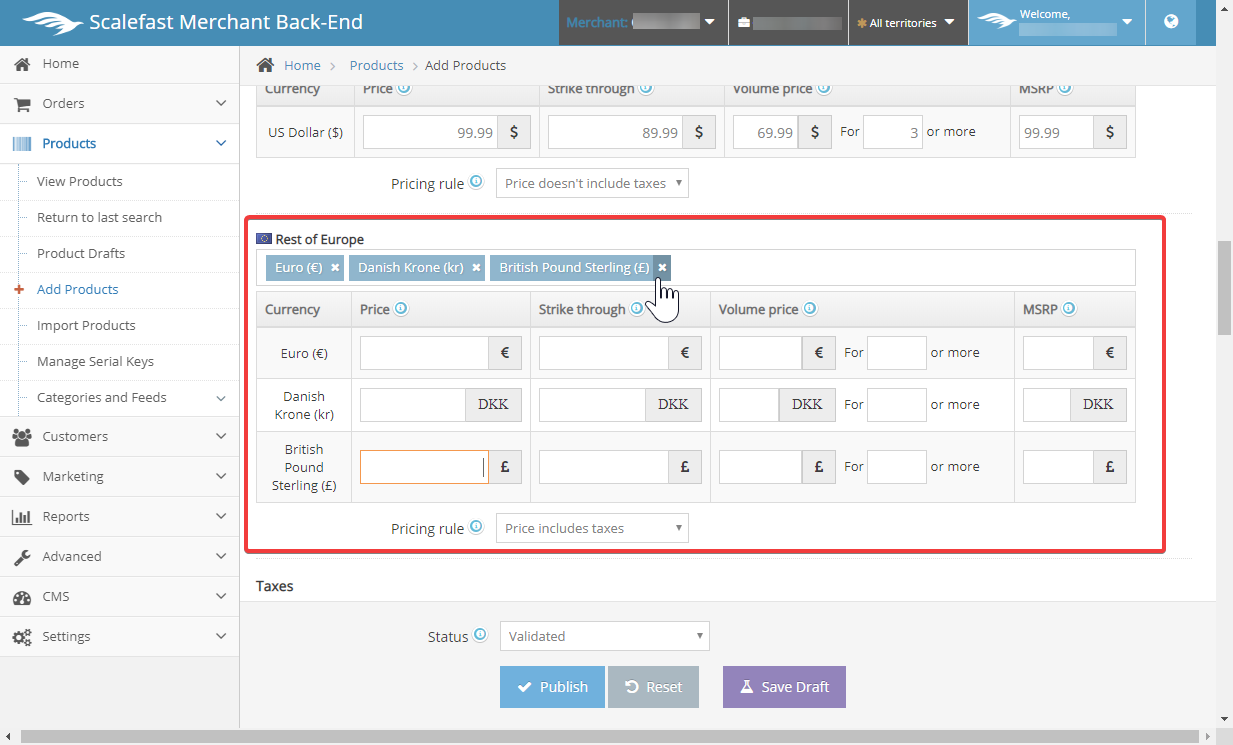
Task: Click the Publish button
Action: [x=552, y=687]
